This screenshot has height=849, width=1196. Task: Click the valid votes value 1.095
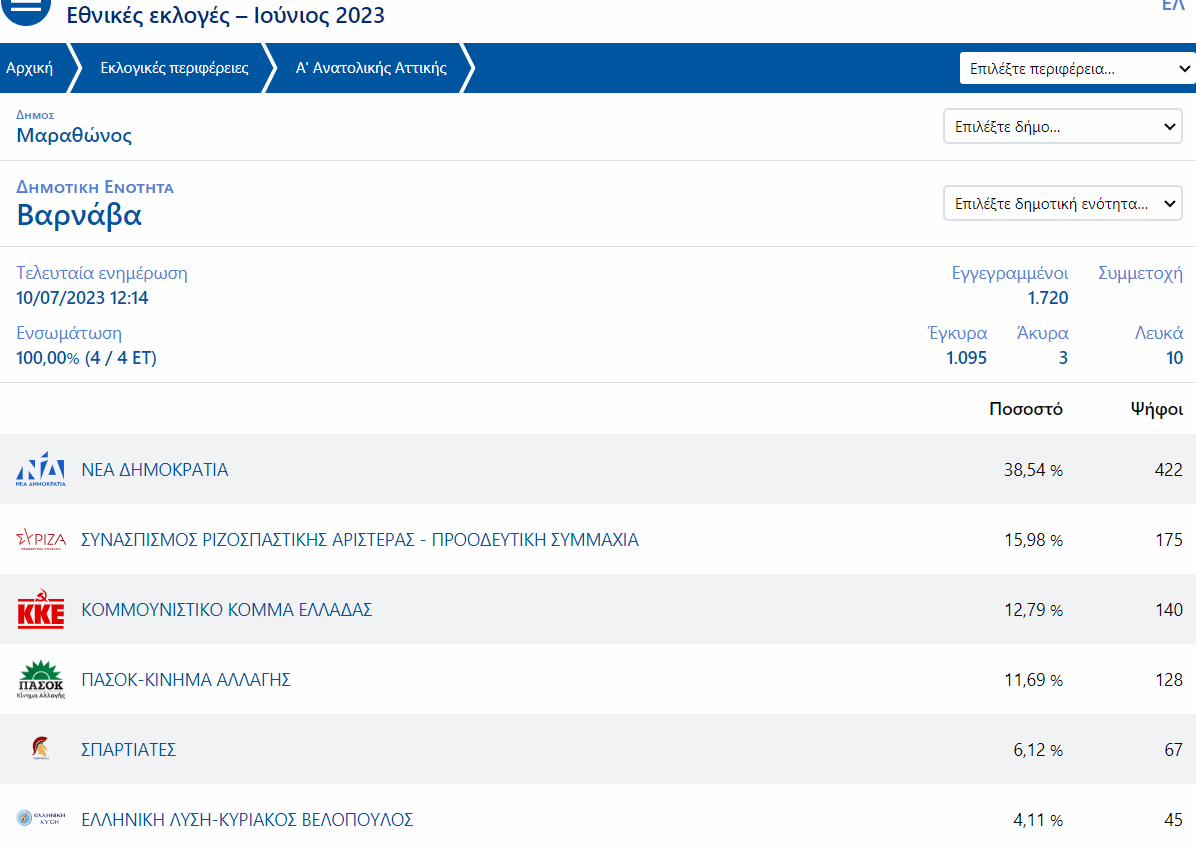point(966,358)
